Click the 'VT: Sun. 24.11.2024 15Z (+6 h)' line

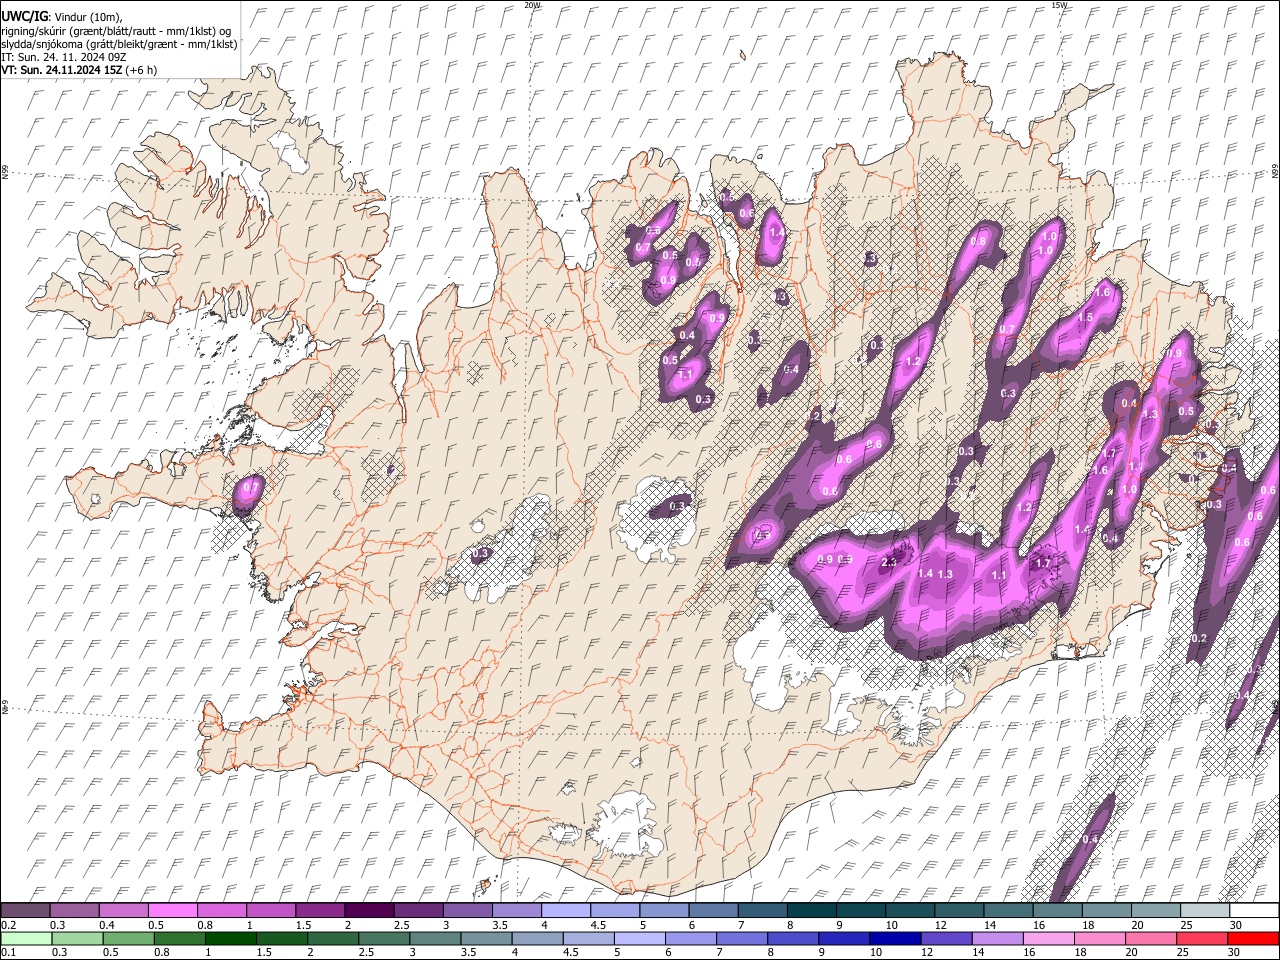[x=79, y=70]
